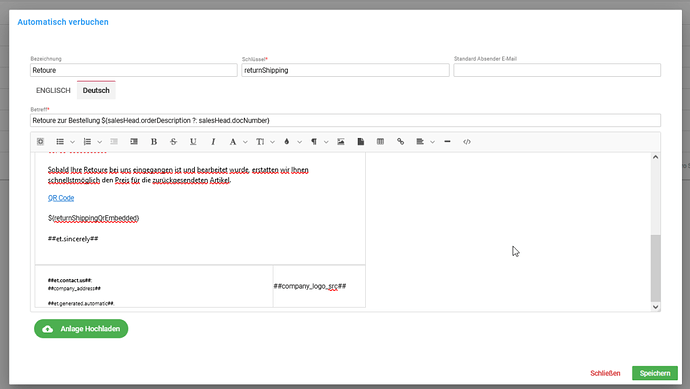Click the ##et.sincerely## placeholder text
Viewport: 690px width, 389px height.
73,239
